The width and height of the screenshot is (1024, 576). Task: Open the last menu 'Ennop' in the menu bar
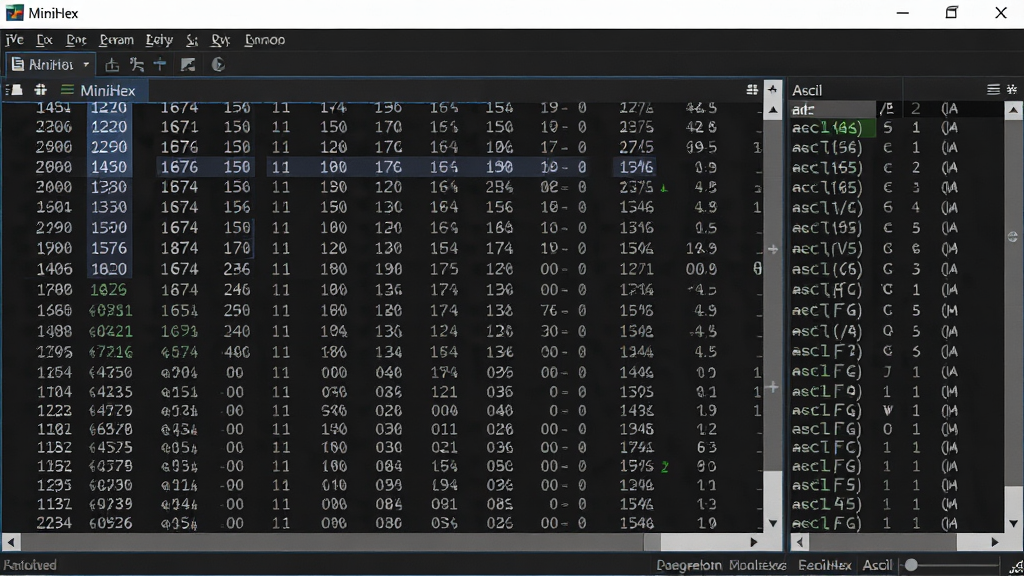[264, 40]
